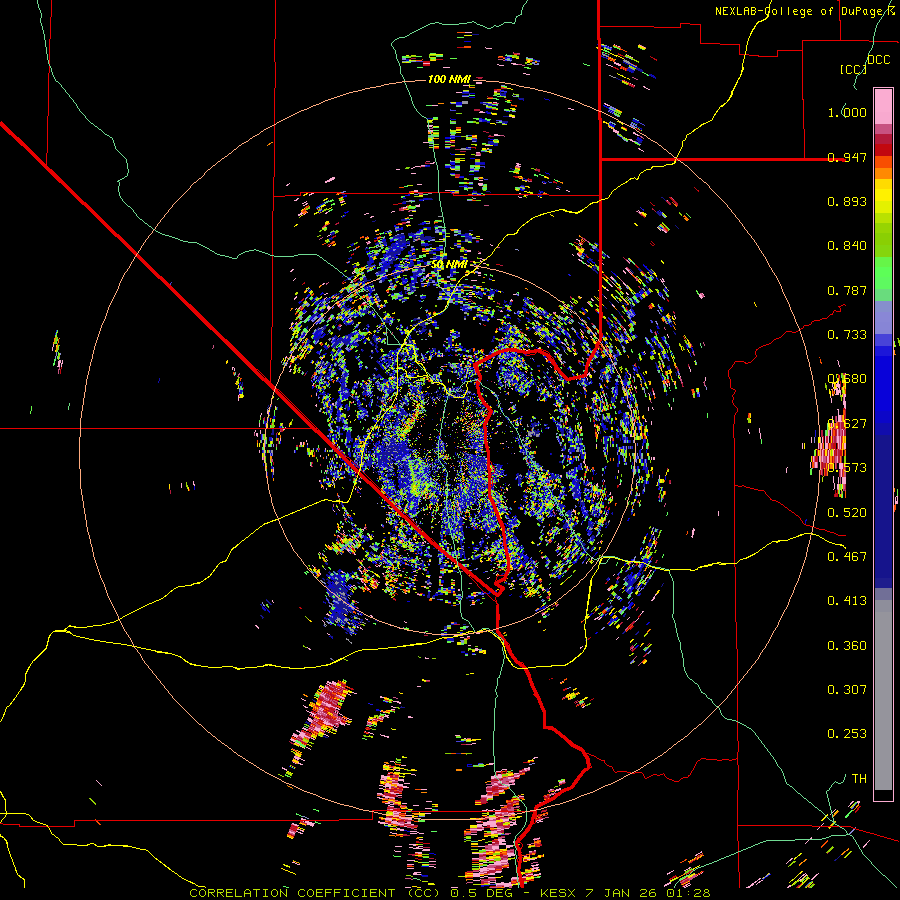Pick the pink top segment of color bar
Image resolution: width=900 pixels, height=900 pixels.
coord(883,106)
